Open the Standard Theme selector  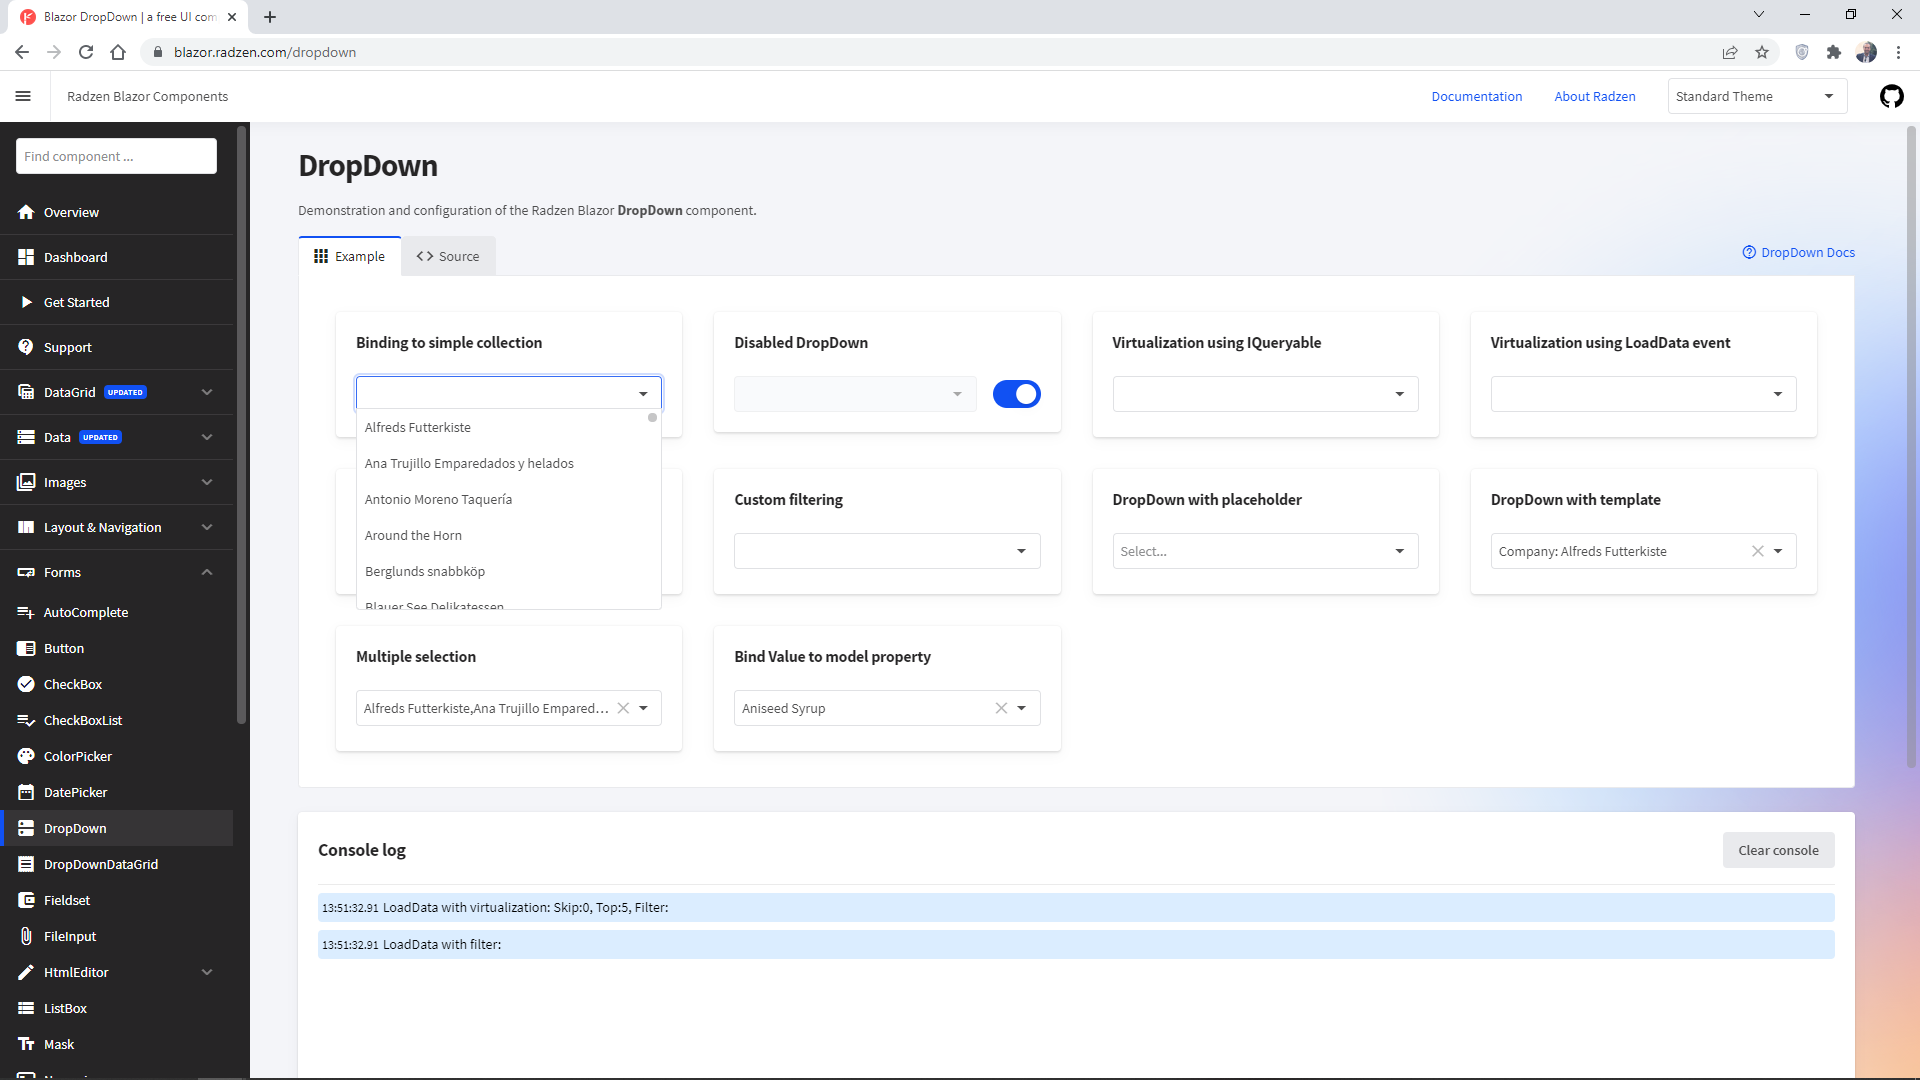[x=1757, y=96]
